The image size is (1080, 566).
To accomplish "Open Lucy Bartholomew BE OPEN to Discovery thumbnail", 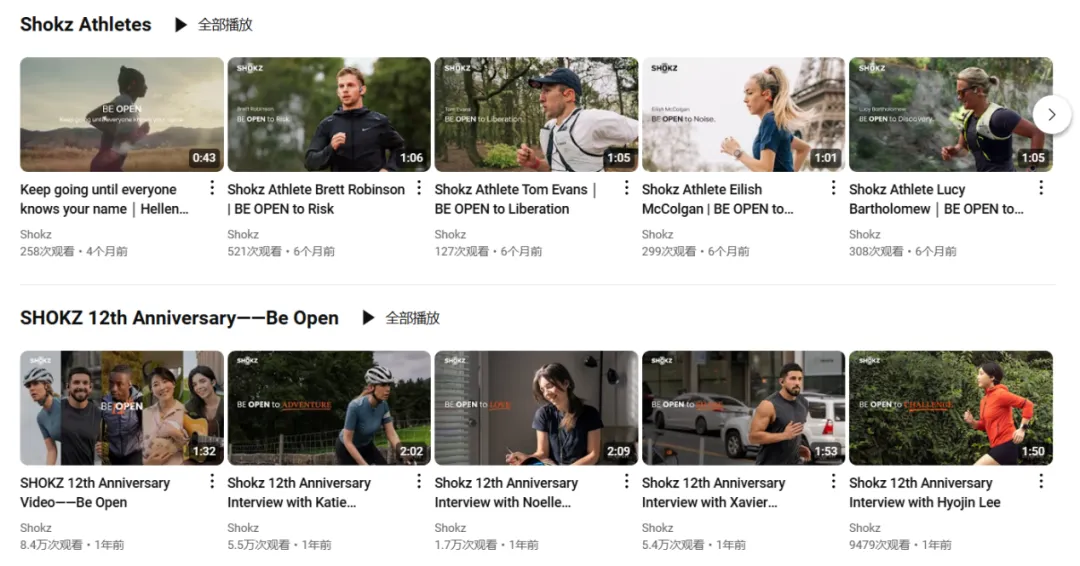I will [x=951, y=114].
